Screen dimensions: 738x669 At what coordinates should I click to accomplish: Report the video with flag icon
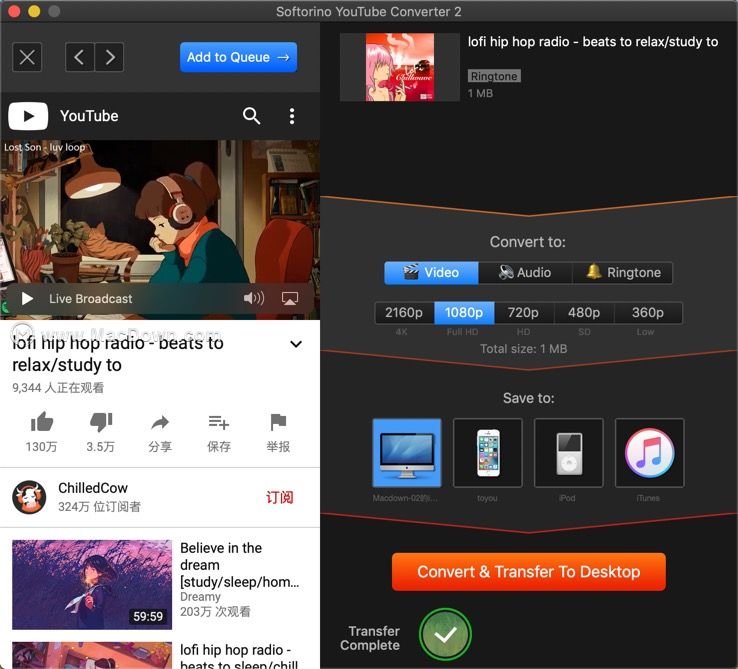[x=278, y=422]
